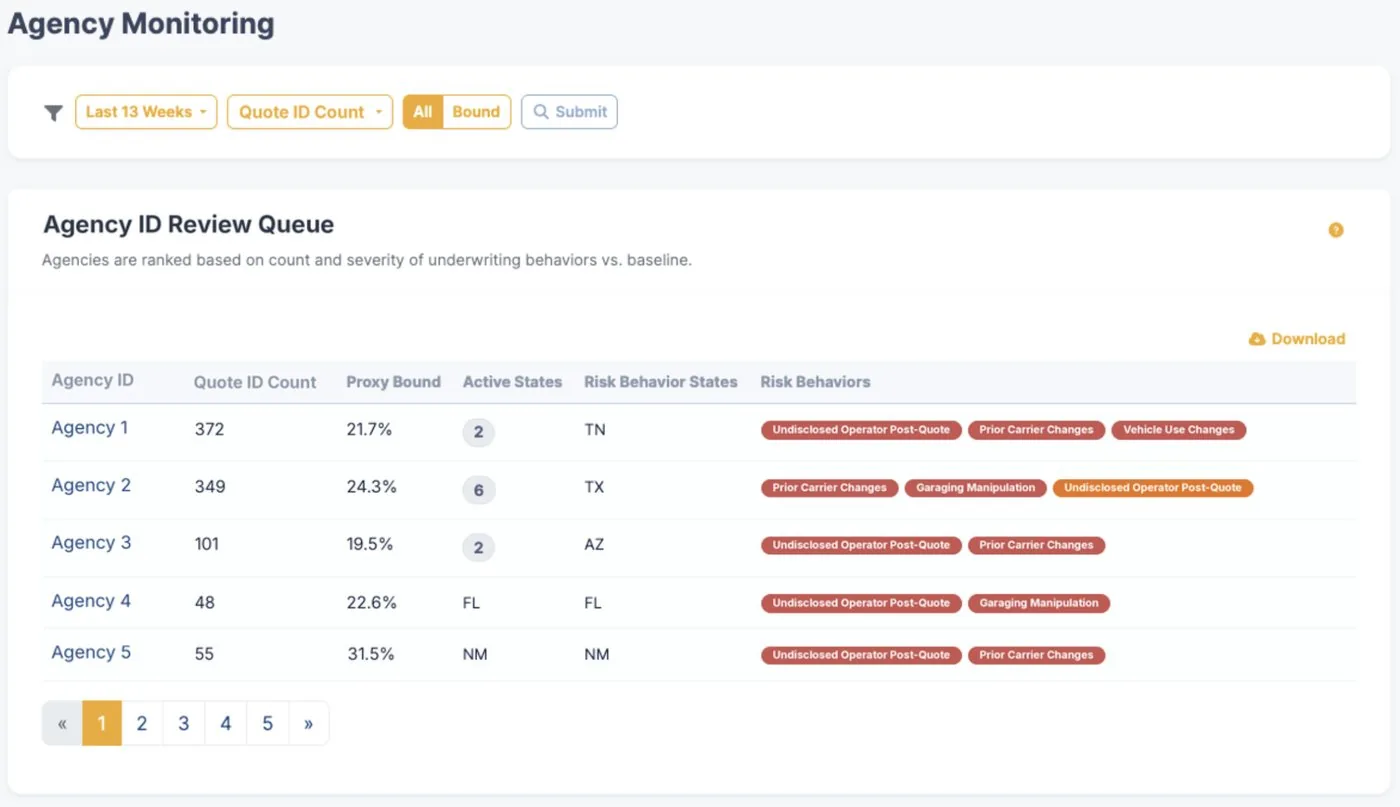This screenshot has width=1400, height=807.
Task: Open the Agency 3 link
Action: [x=91, y=543]
